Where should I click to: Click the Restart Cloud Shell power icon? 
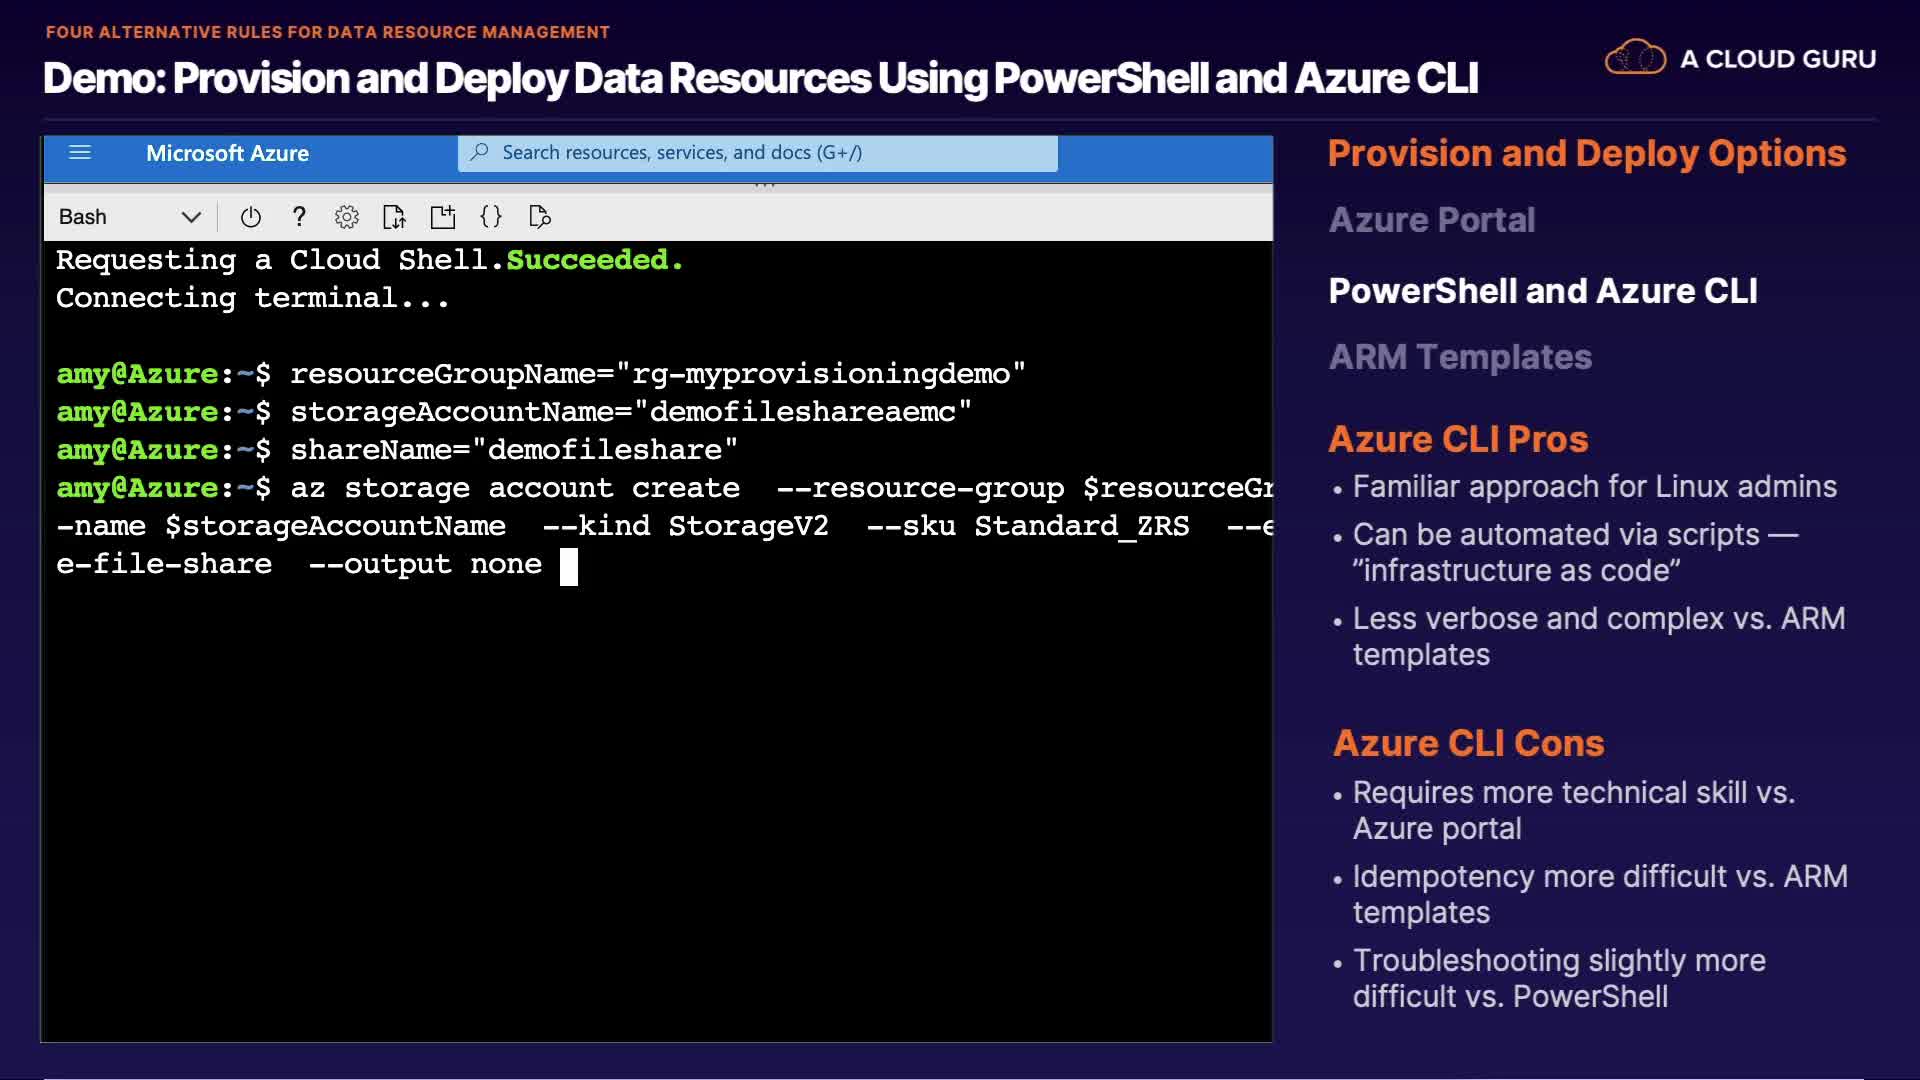[x=250, y=217]
